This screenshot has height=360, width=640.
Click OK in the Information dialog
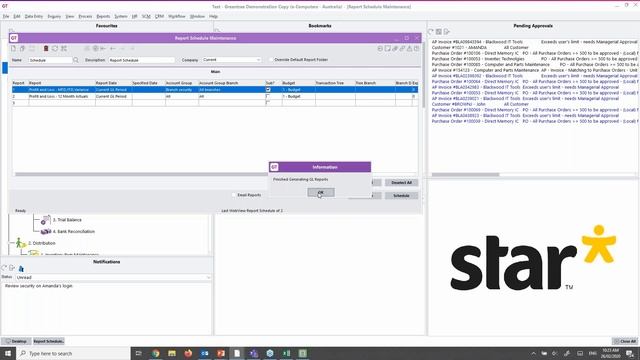321,192
